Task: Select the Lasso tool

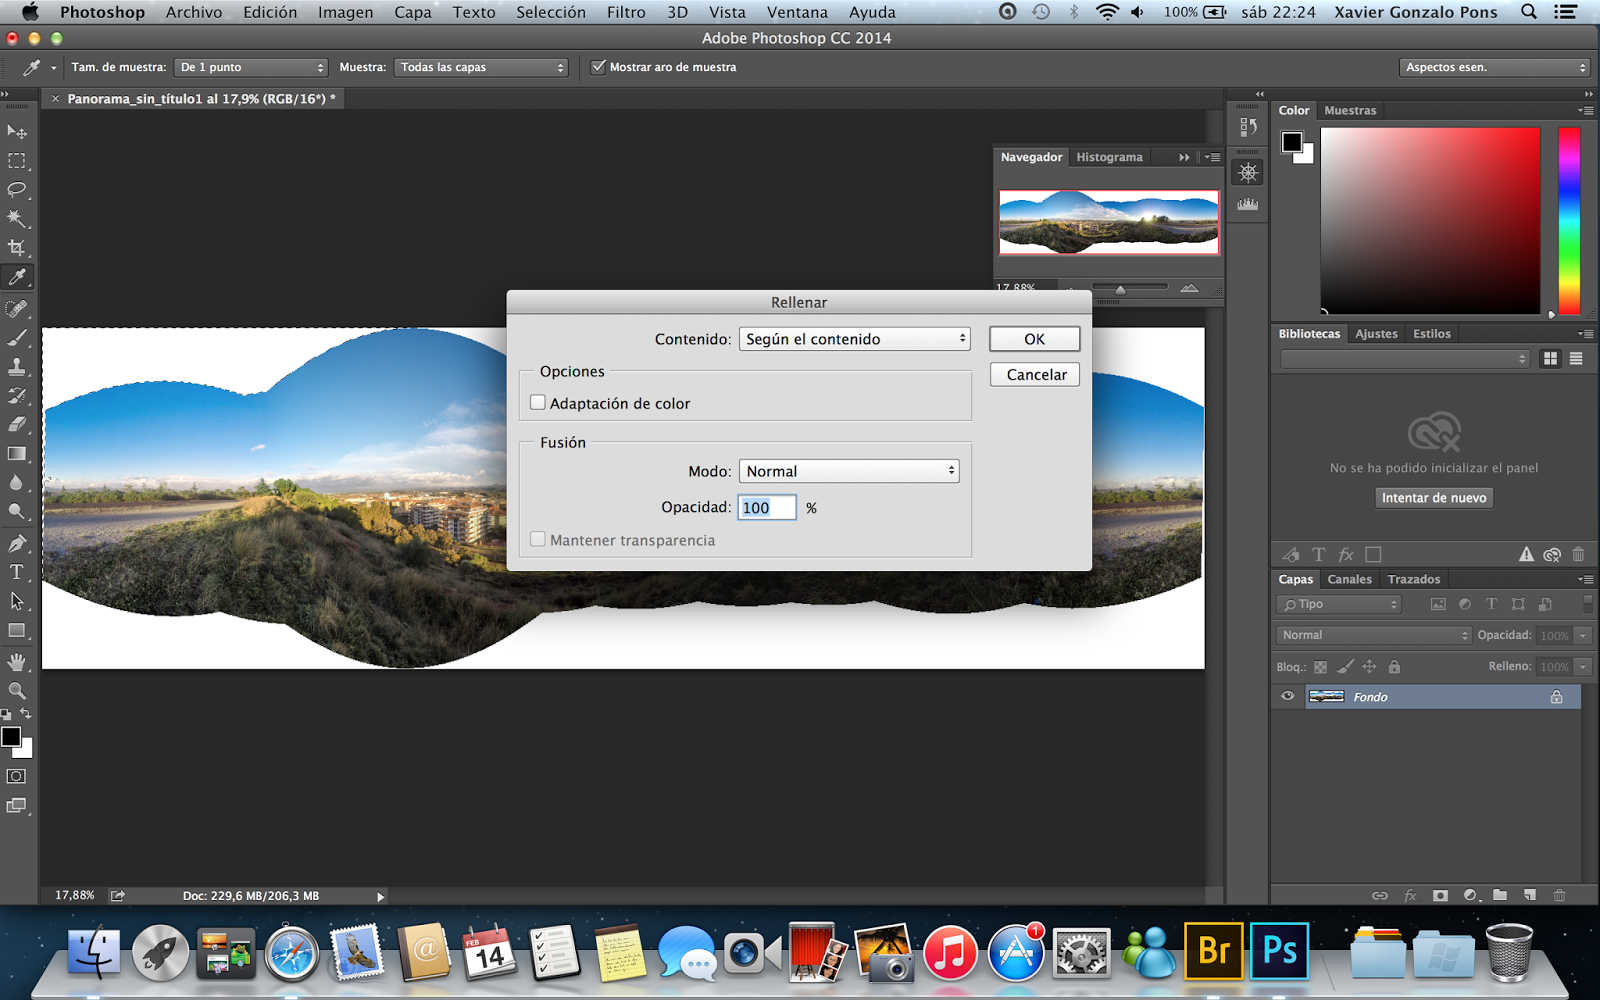Action: pos(17,190)
